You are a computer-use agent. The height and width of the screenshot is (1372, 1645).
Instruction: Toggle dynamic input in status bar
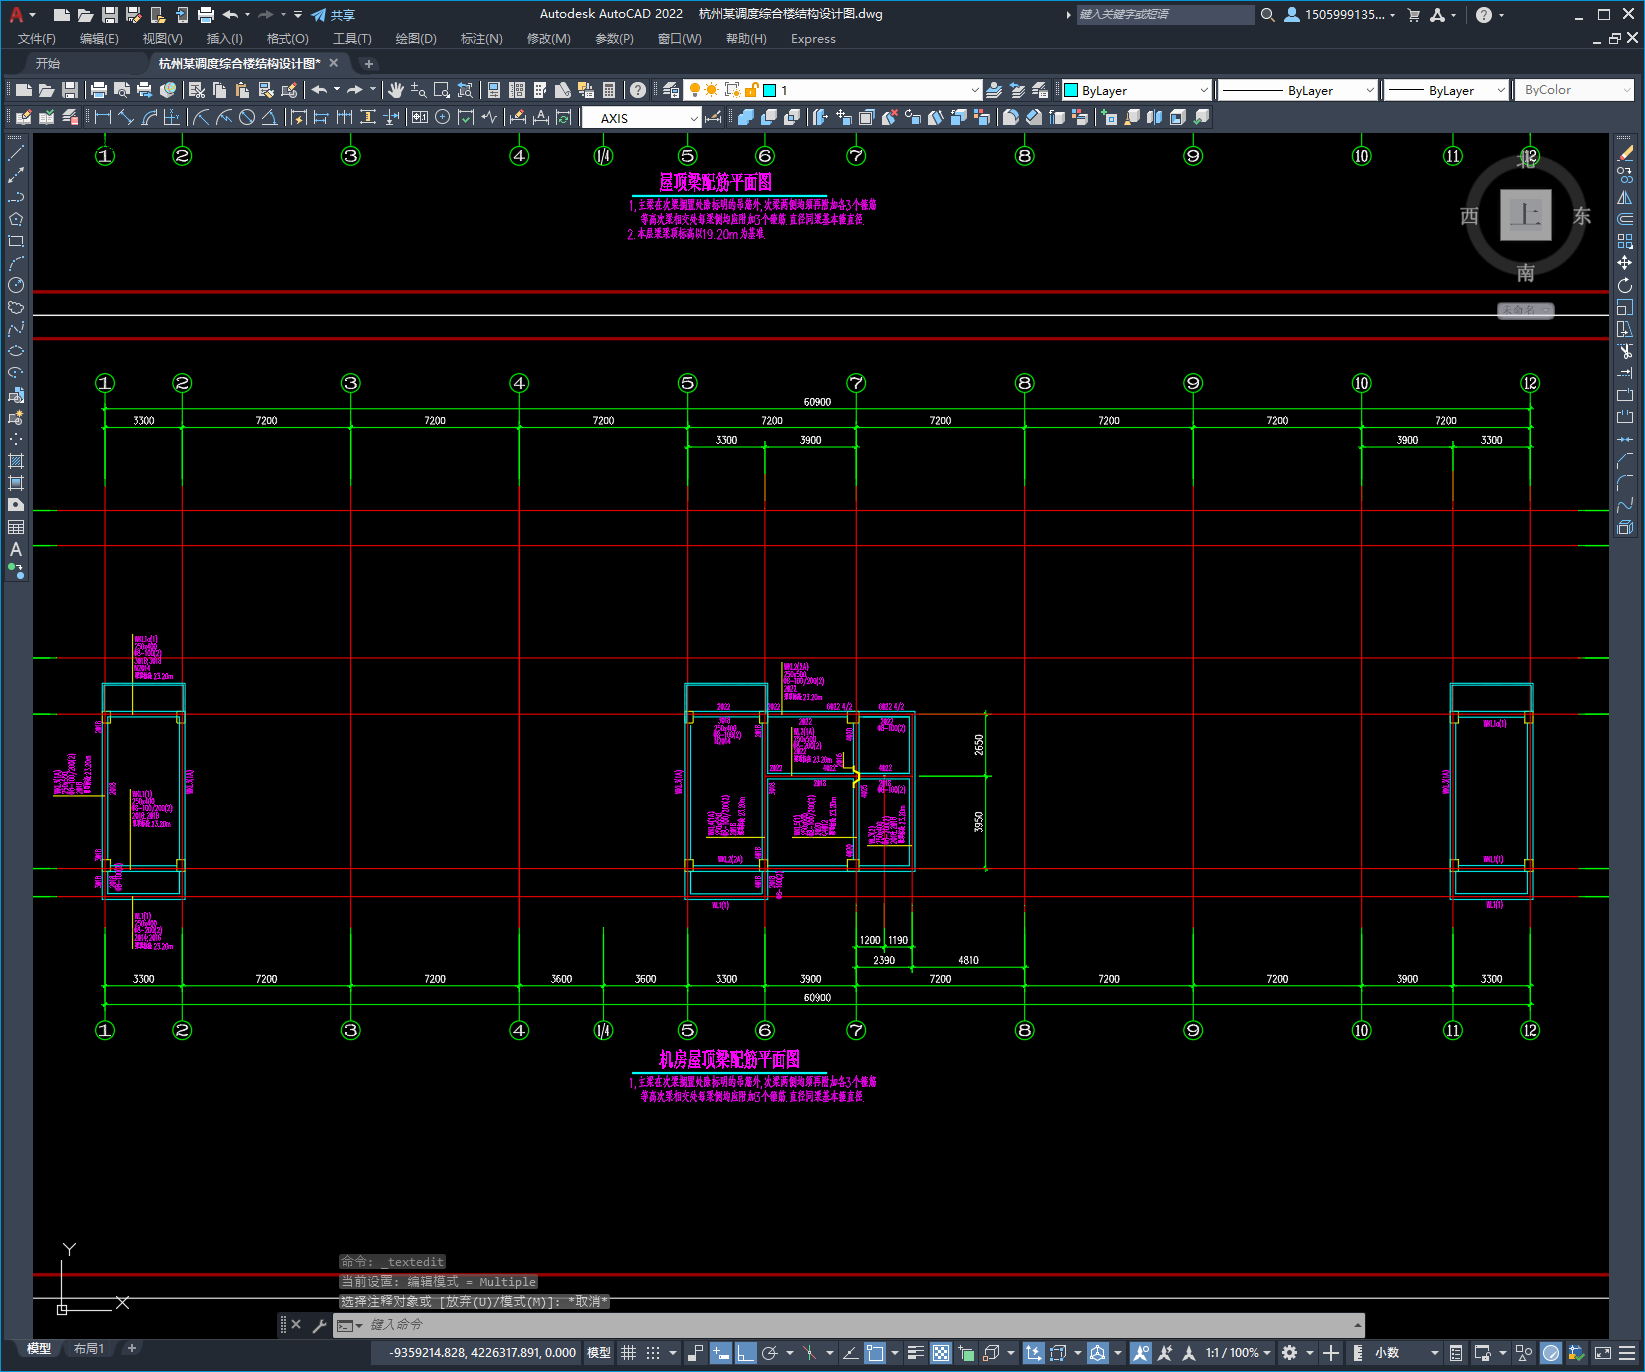[x=720, y=1353]
